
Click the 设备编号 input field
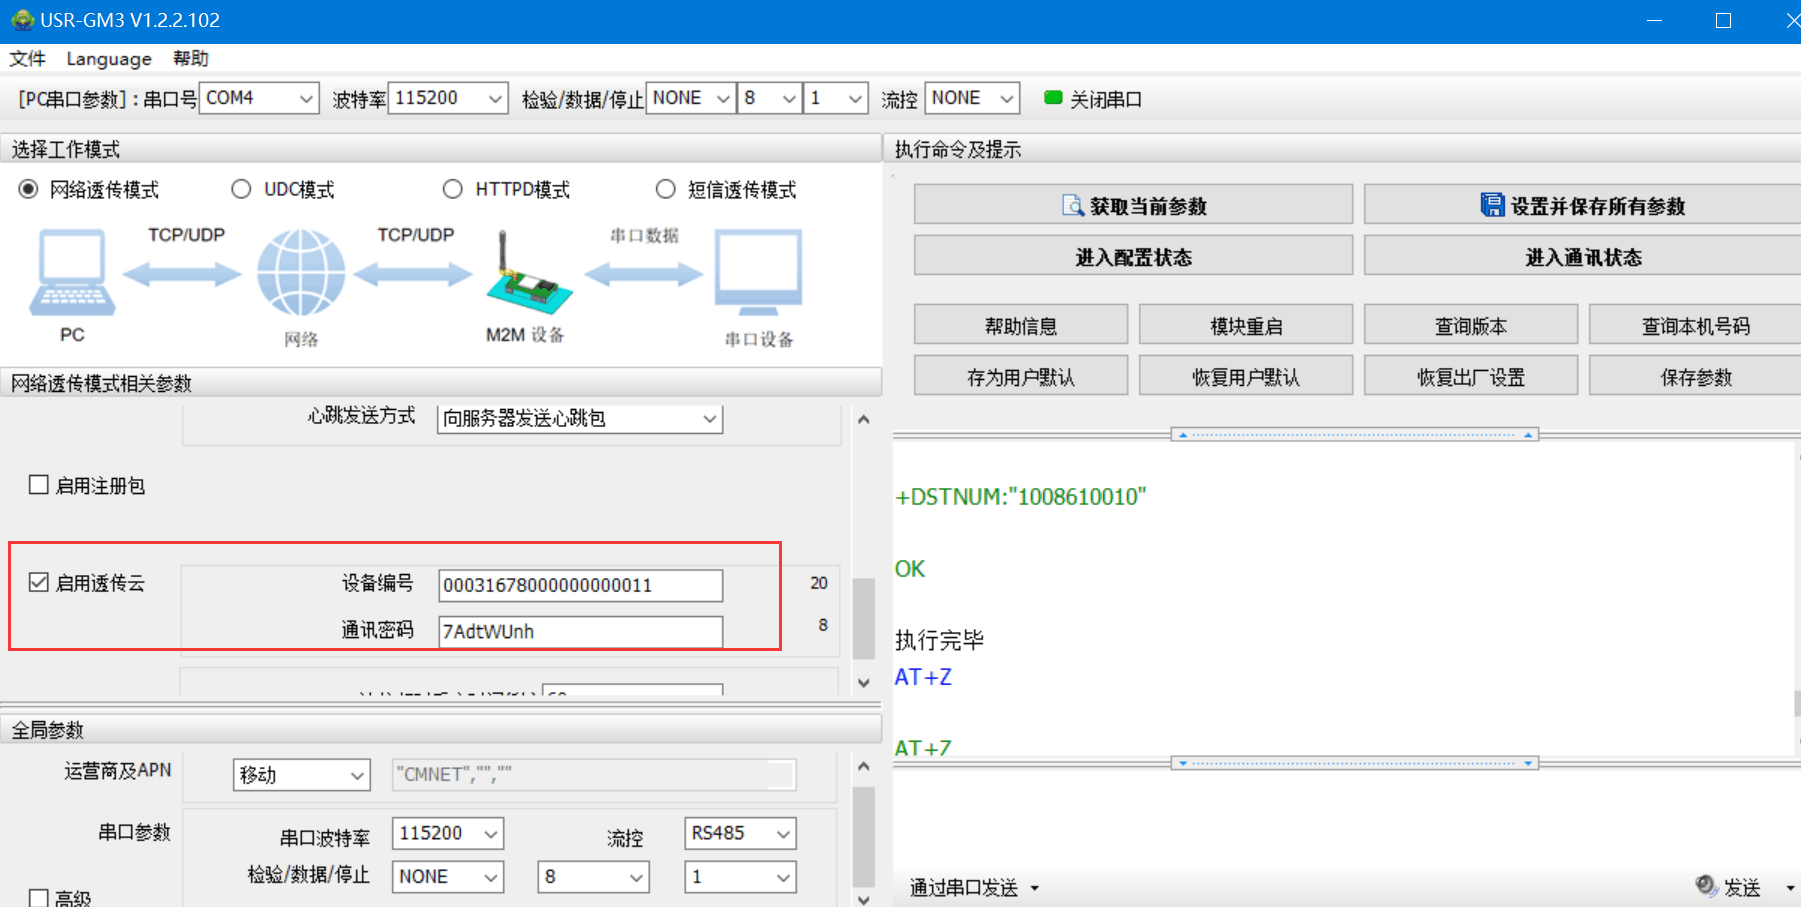point(580,585)
